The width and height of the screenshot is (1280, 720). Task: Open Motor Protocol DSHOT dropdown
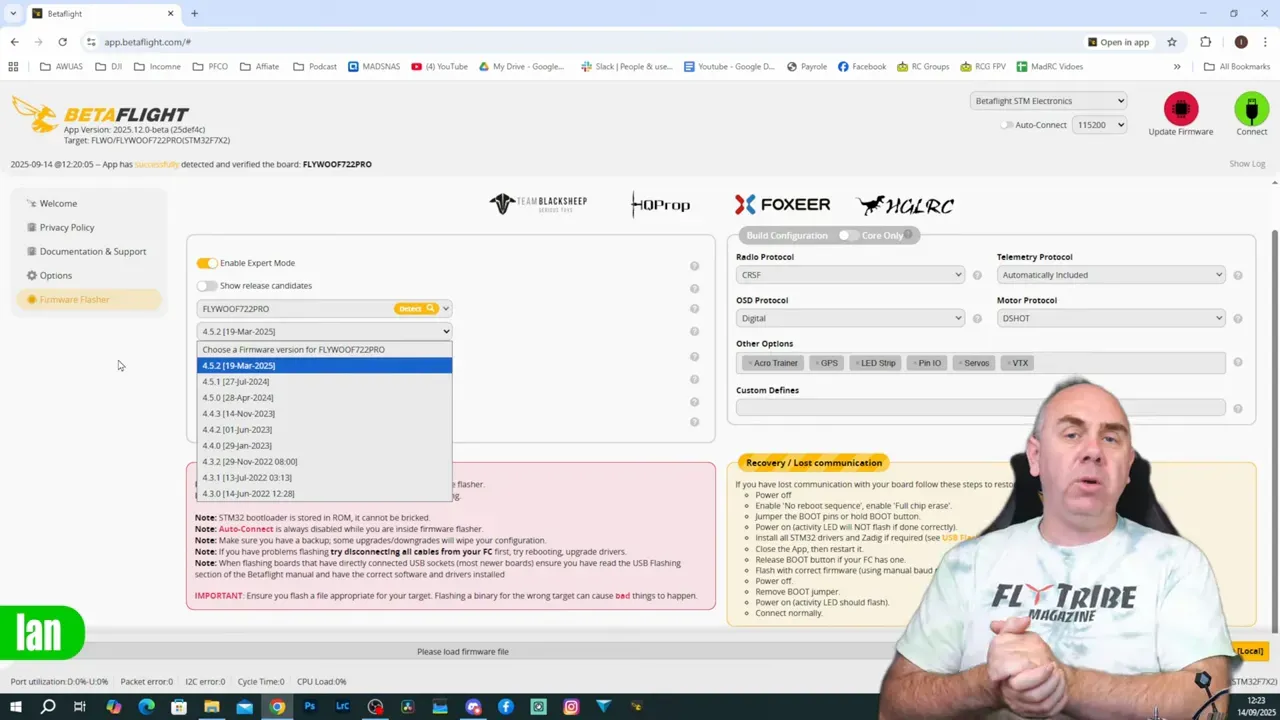click(1111, 318)
